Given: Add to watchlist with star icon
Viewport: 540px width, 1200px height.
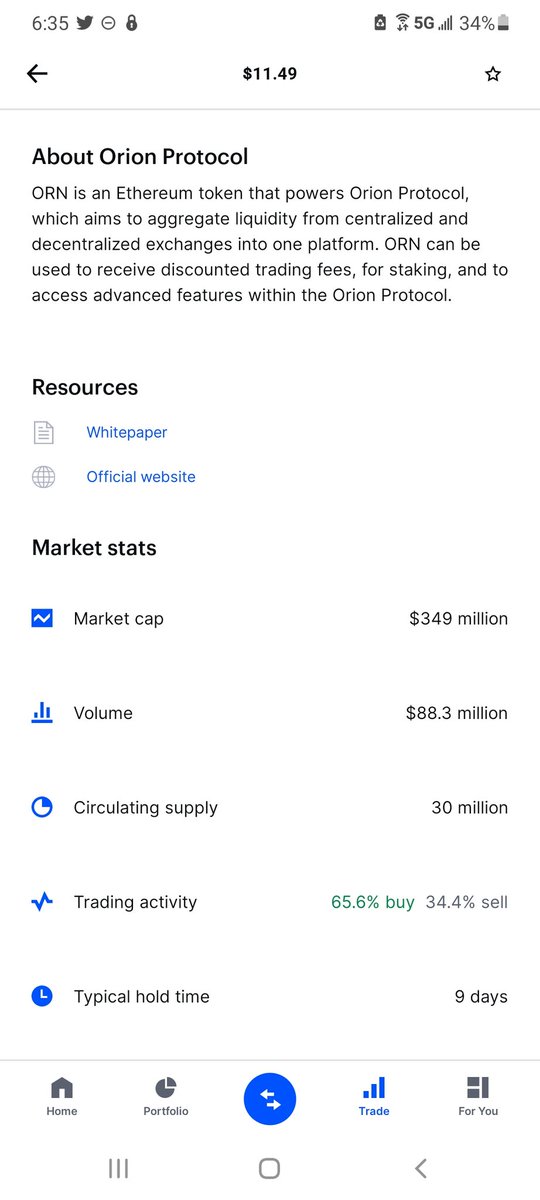Looking at the screenshot, I should [493, 74].
